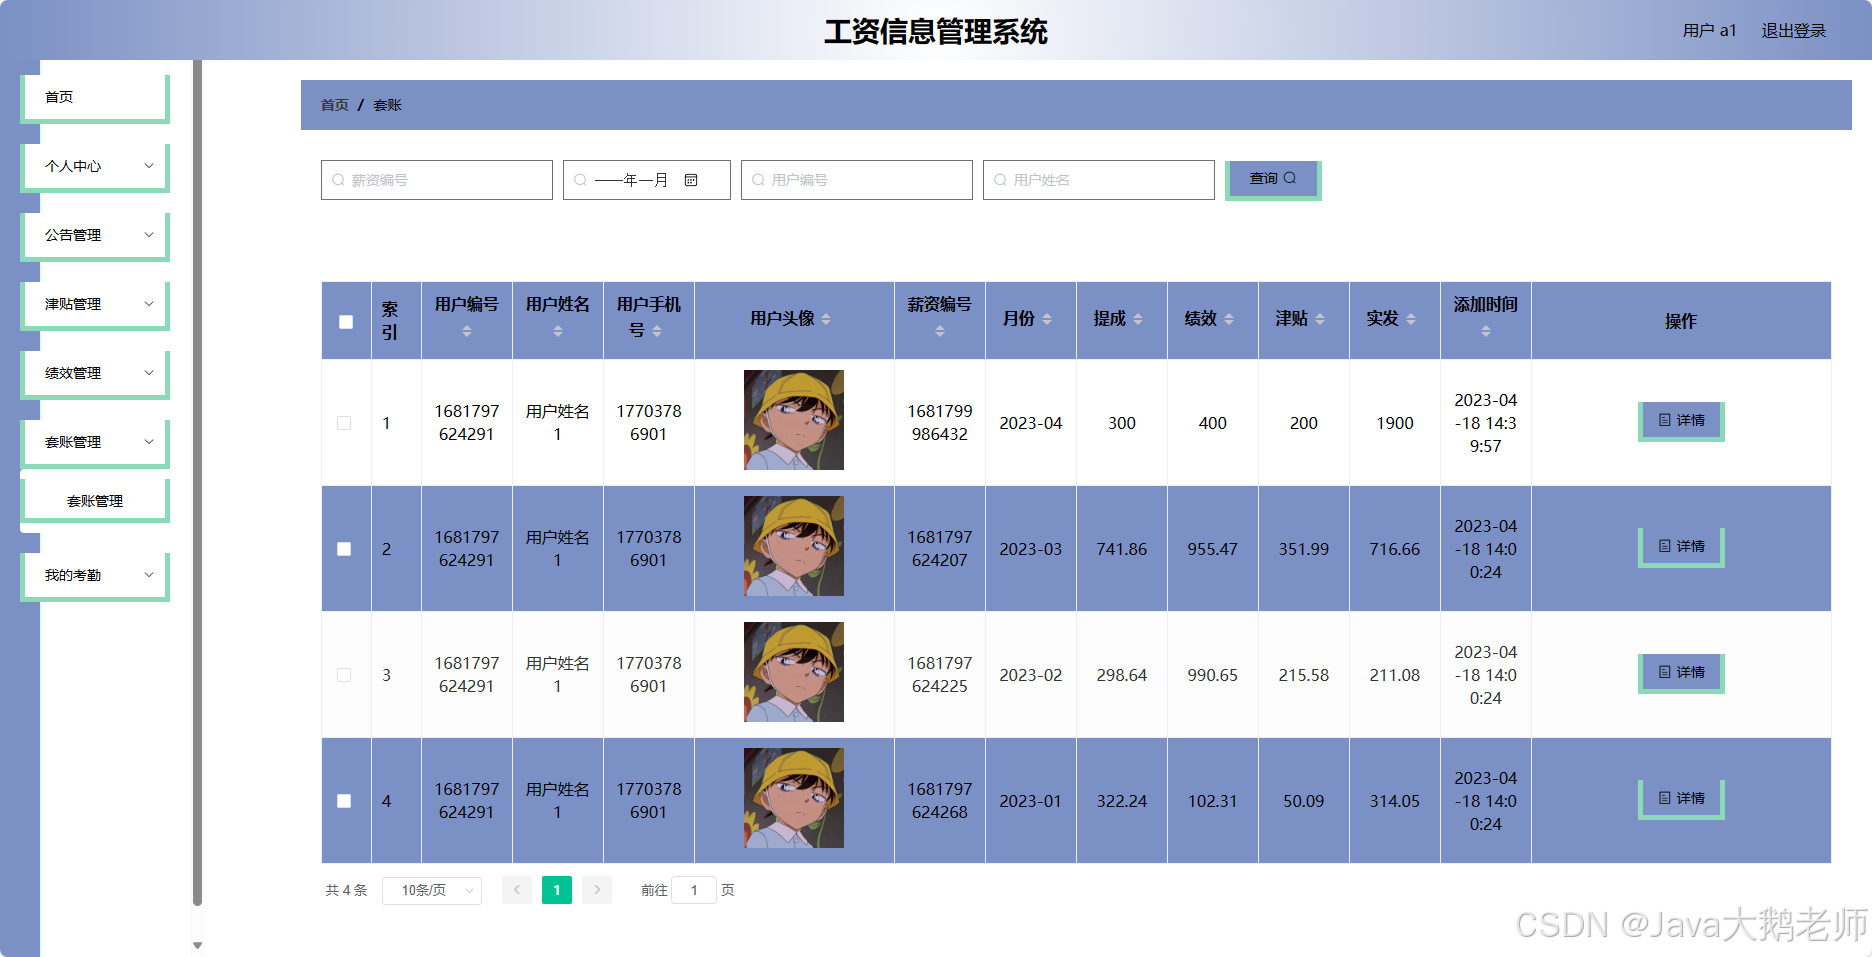1872x957 pixels.
Task: Click 津贴 value 50.09
Action: [1304, 801]
